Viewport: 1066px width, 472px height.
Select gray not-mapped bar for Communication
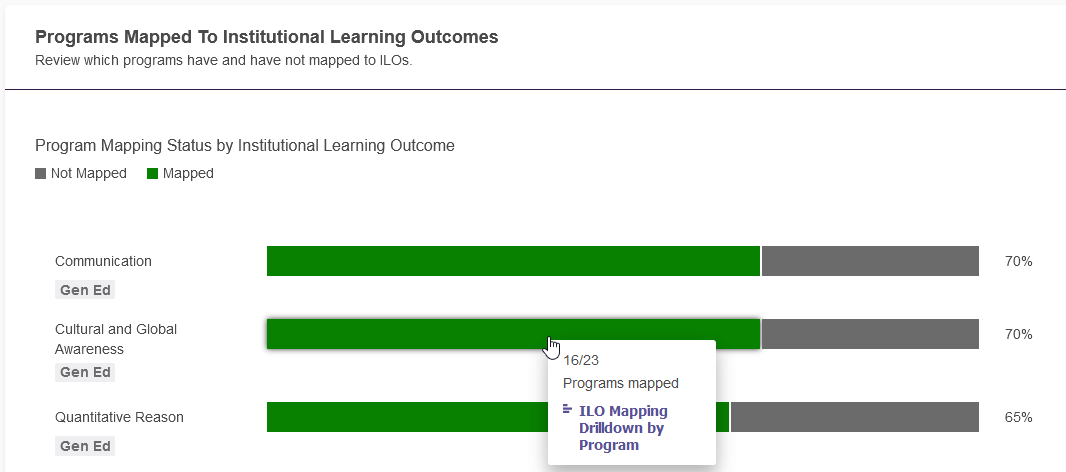[x=870, y=261]
